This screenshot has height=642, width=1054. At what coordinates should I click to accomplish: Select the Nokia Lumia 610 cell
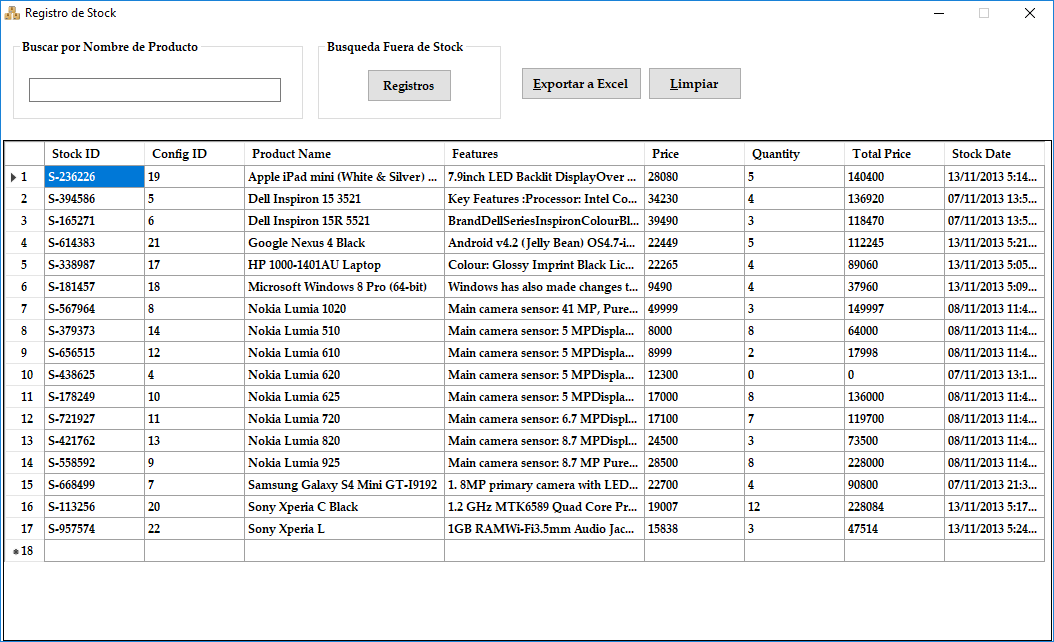coord(344,353)
